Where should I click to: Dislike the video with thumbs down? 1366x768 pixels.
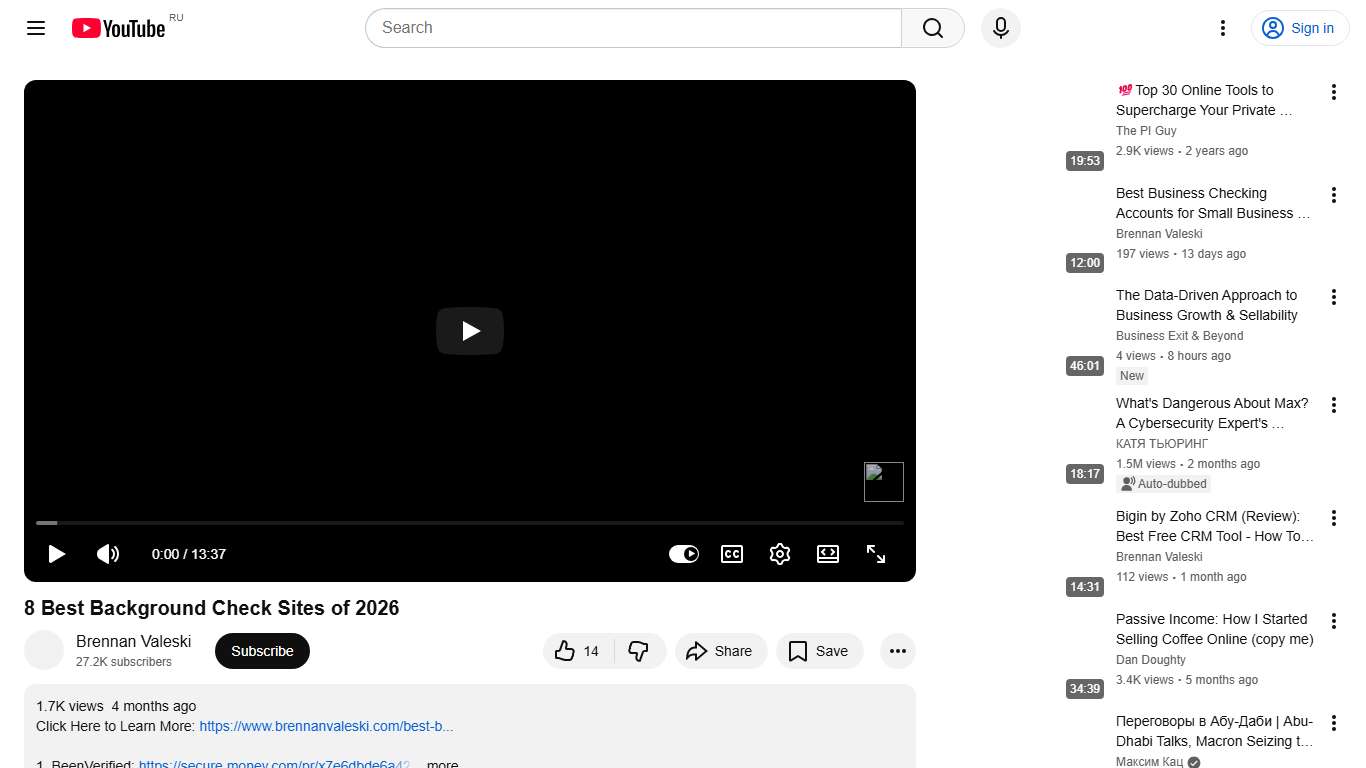point(639,650)
